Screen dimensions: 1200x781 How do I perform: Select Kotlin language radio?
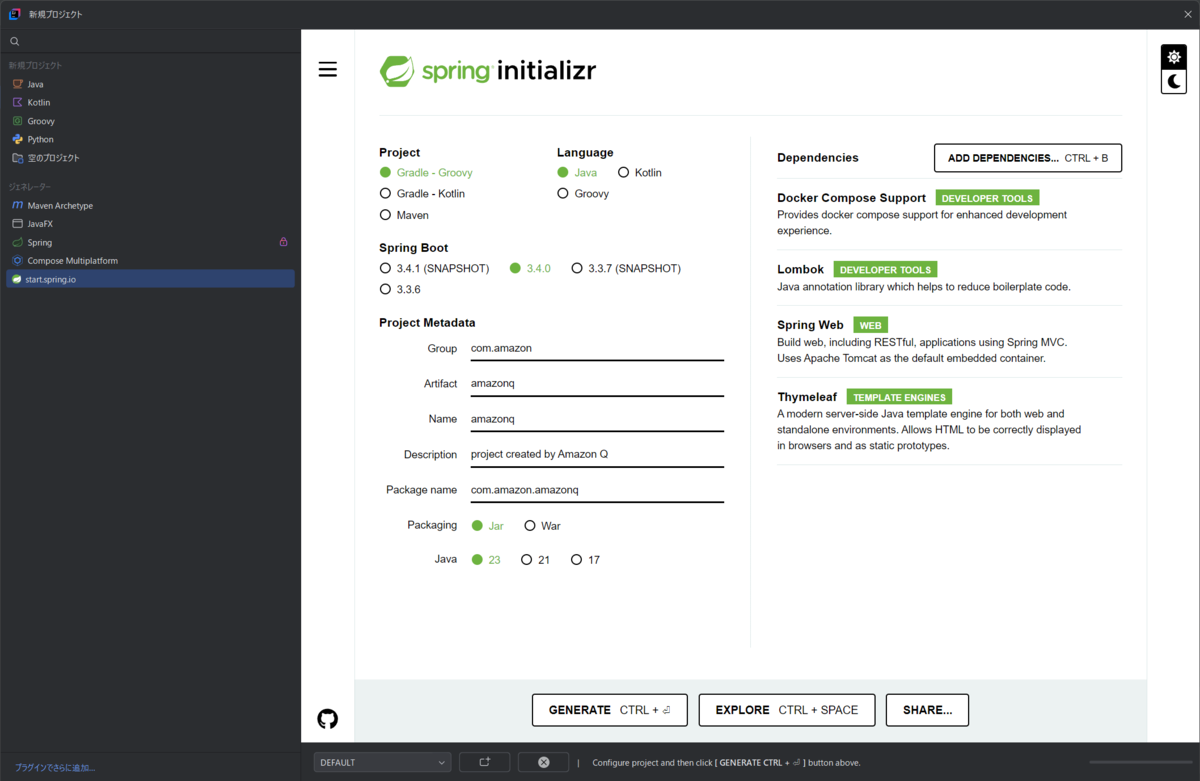(x=640, y=172)
